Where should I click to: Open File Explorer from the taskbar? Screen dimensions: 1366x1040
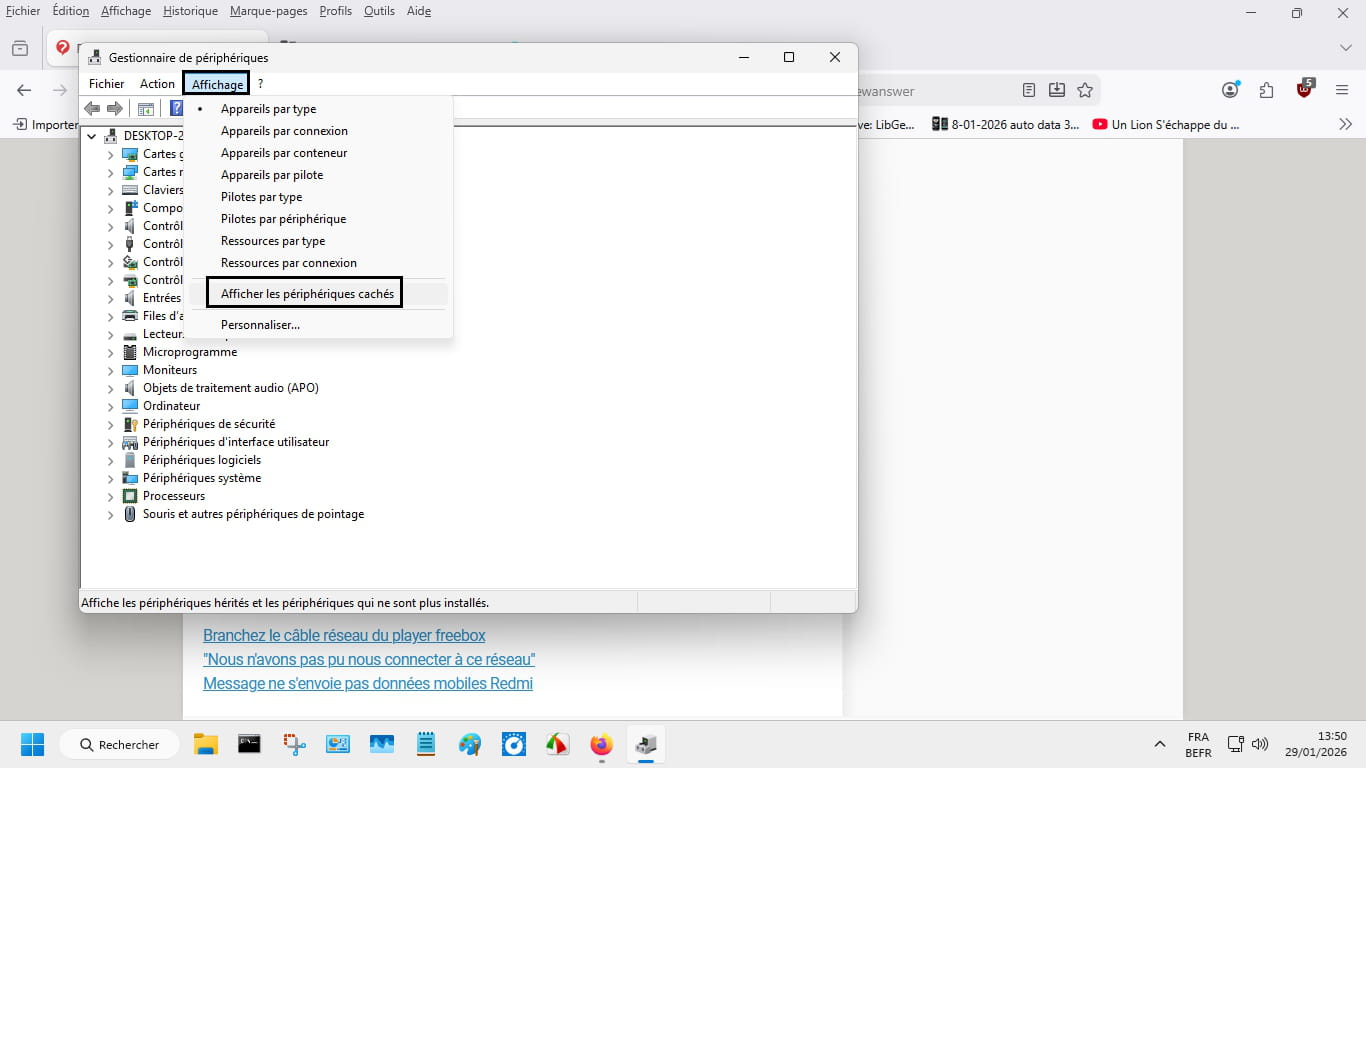(206, 744)
